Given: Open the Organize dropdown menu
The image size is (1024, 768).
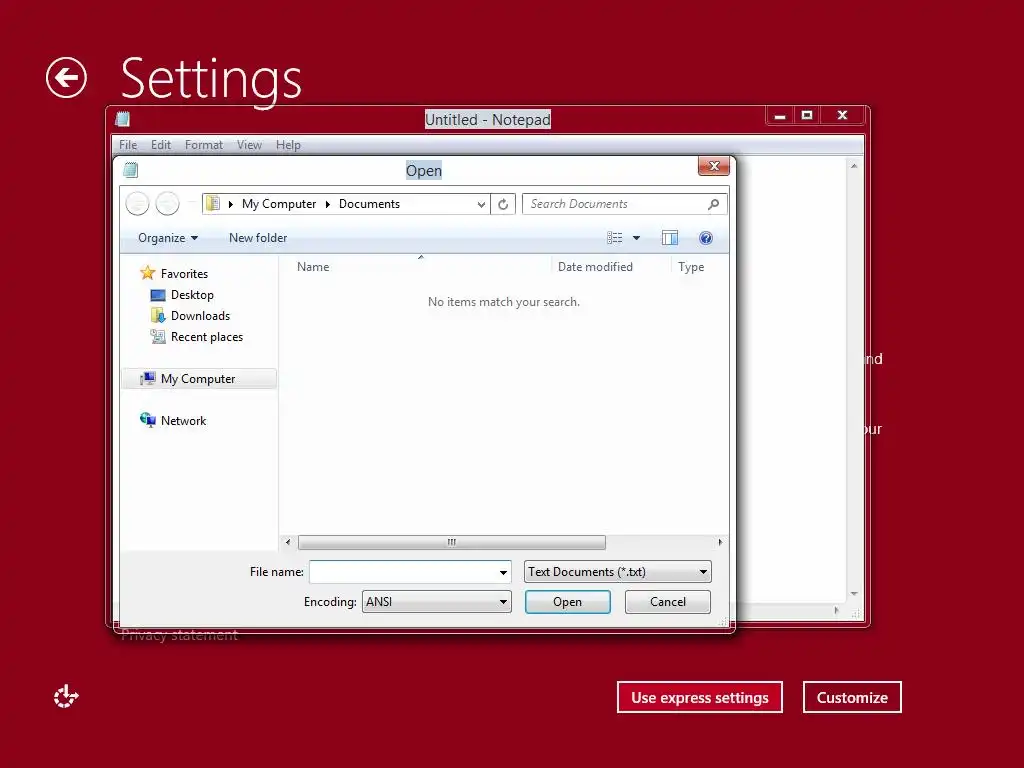Looking at the screenshot, I should click(x=168, y=238).
